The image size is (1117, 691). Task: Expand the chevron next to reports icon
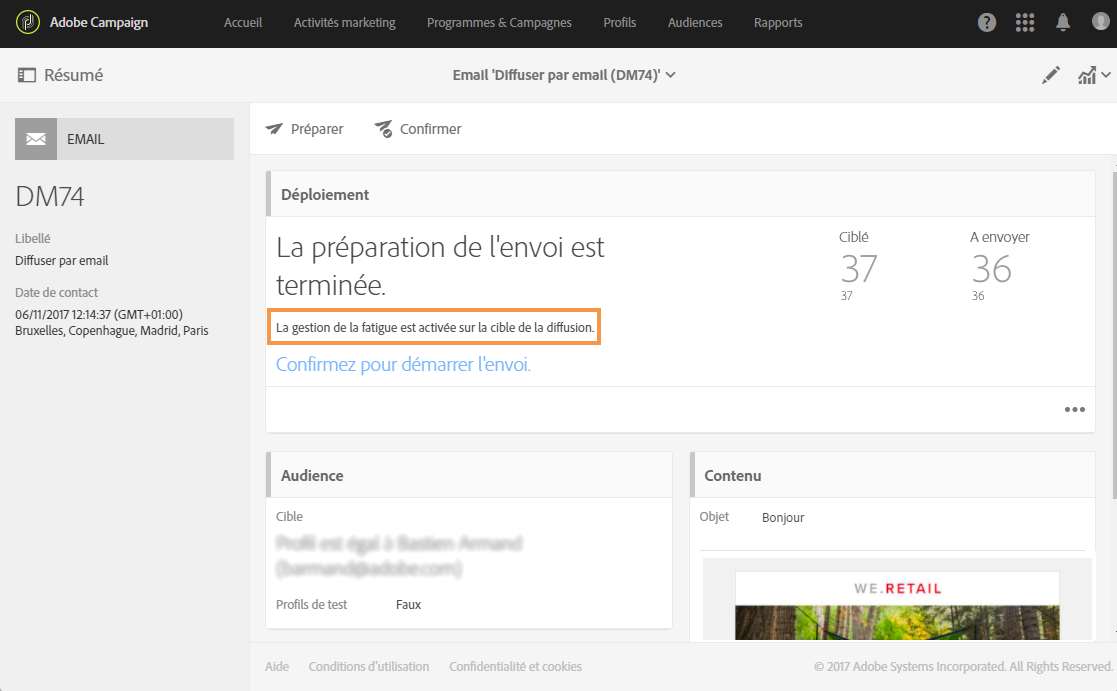(1106, 74)
